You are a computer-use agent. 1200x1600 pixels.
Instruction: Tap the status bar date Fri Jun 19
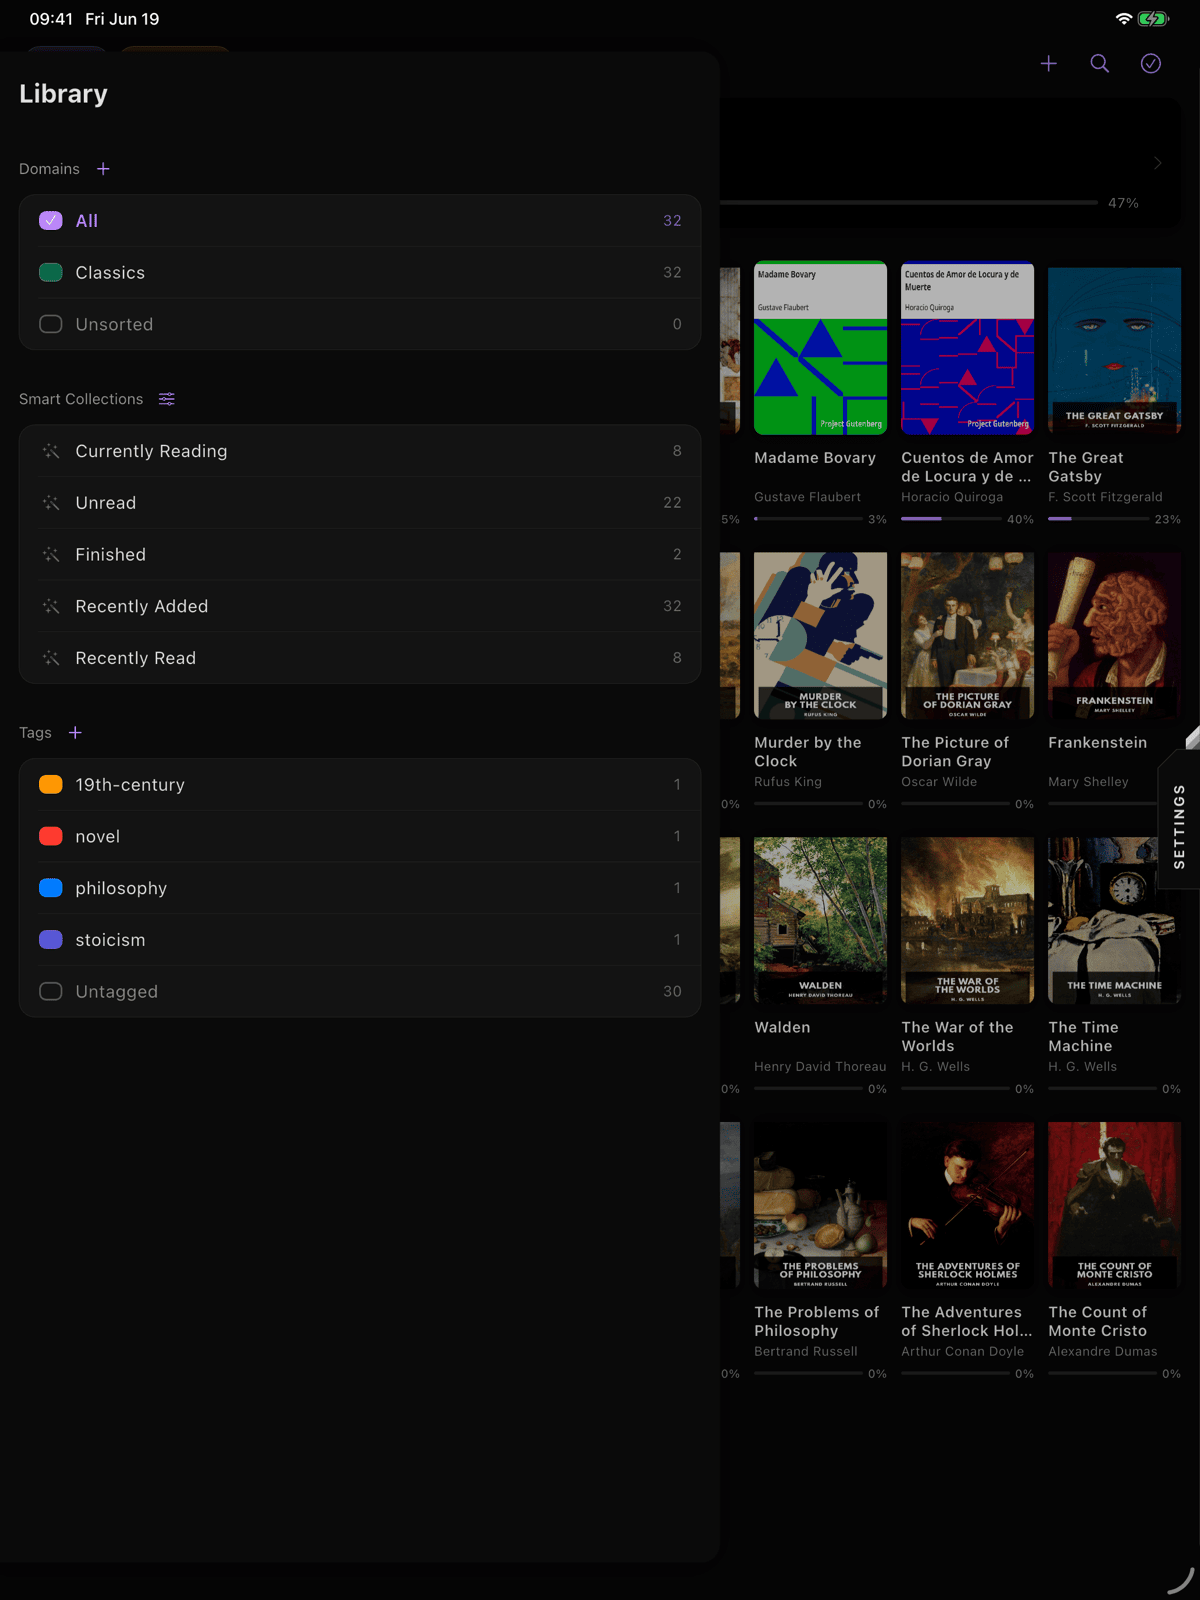122,19
